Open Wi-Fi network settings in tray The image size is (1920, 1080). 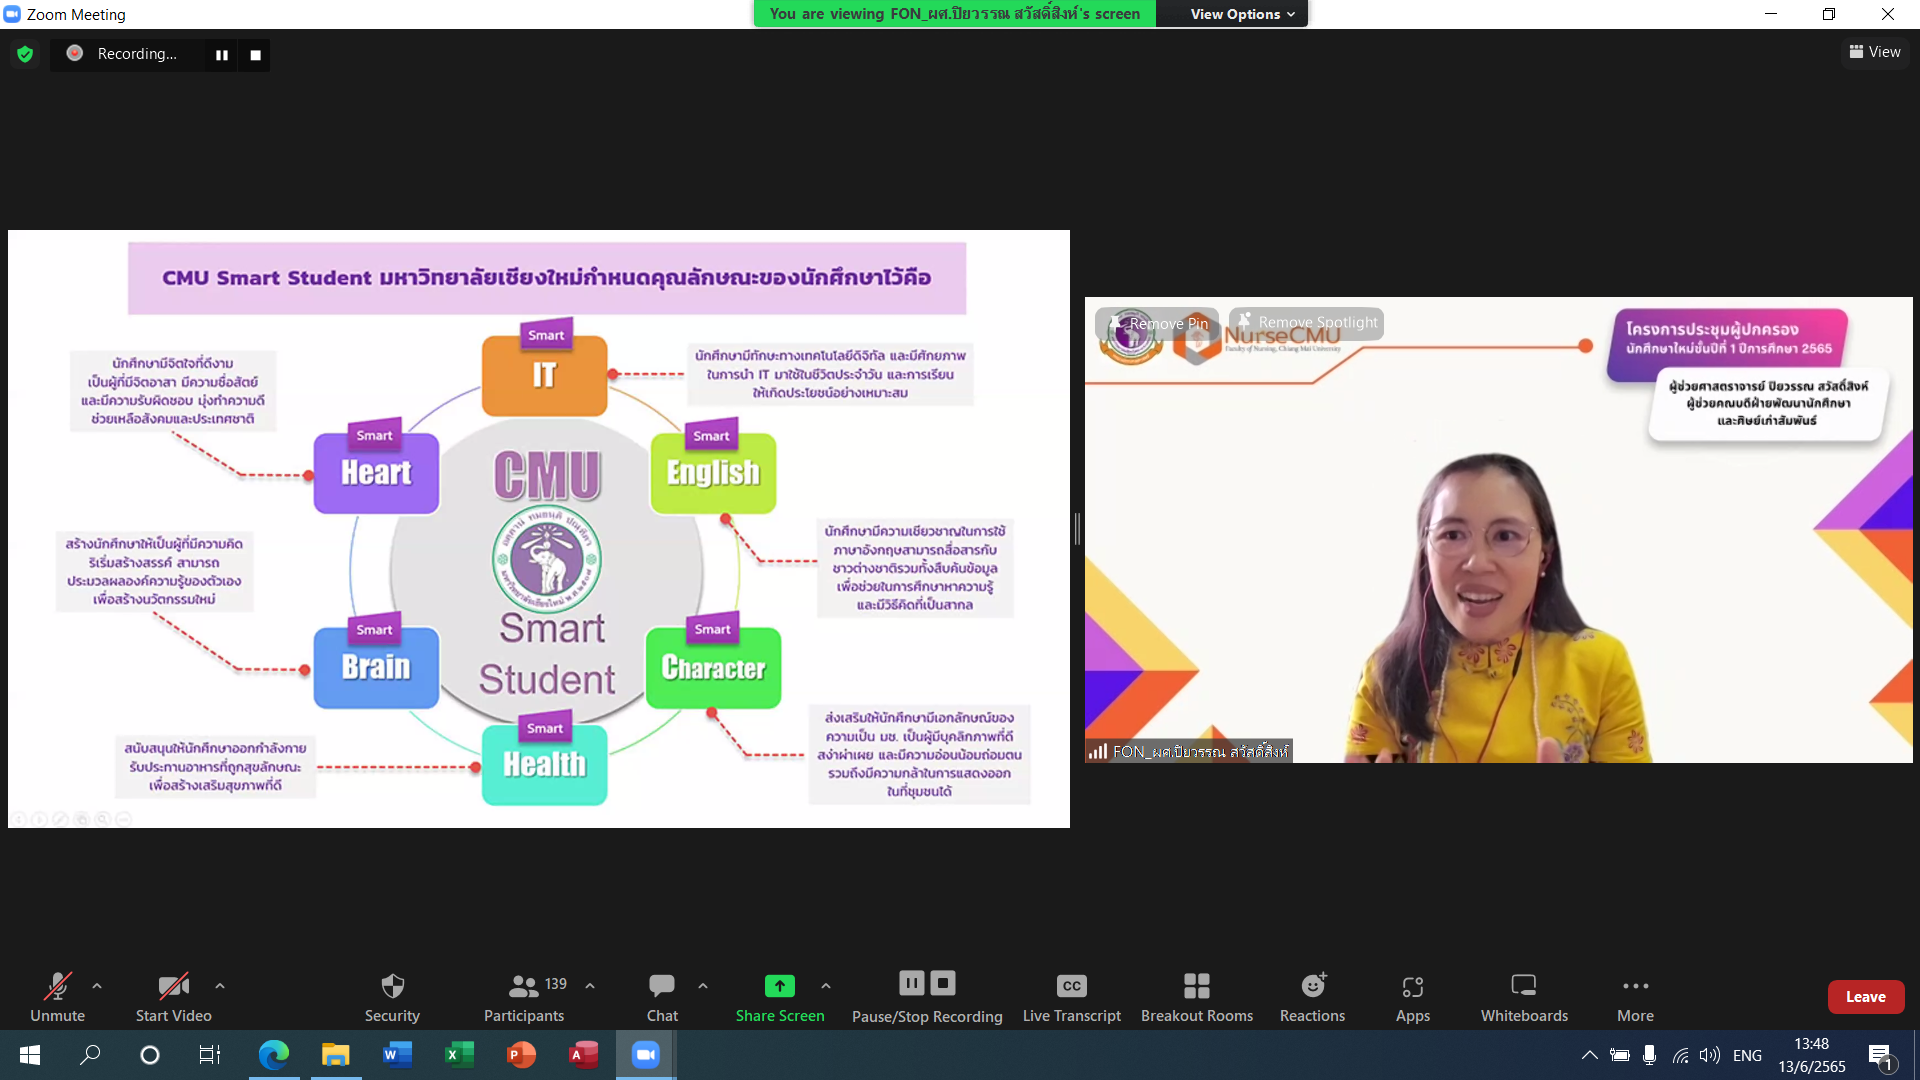[1681, 1055]
